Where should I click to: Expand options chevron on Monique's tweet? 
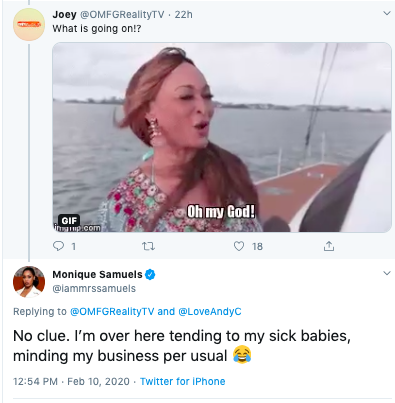[387, 273]
